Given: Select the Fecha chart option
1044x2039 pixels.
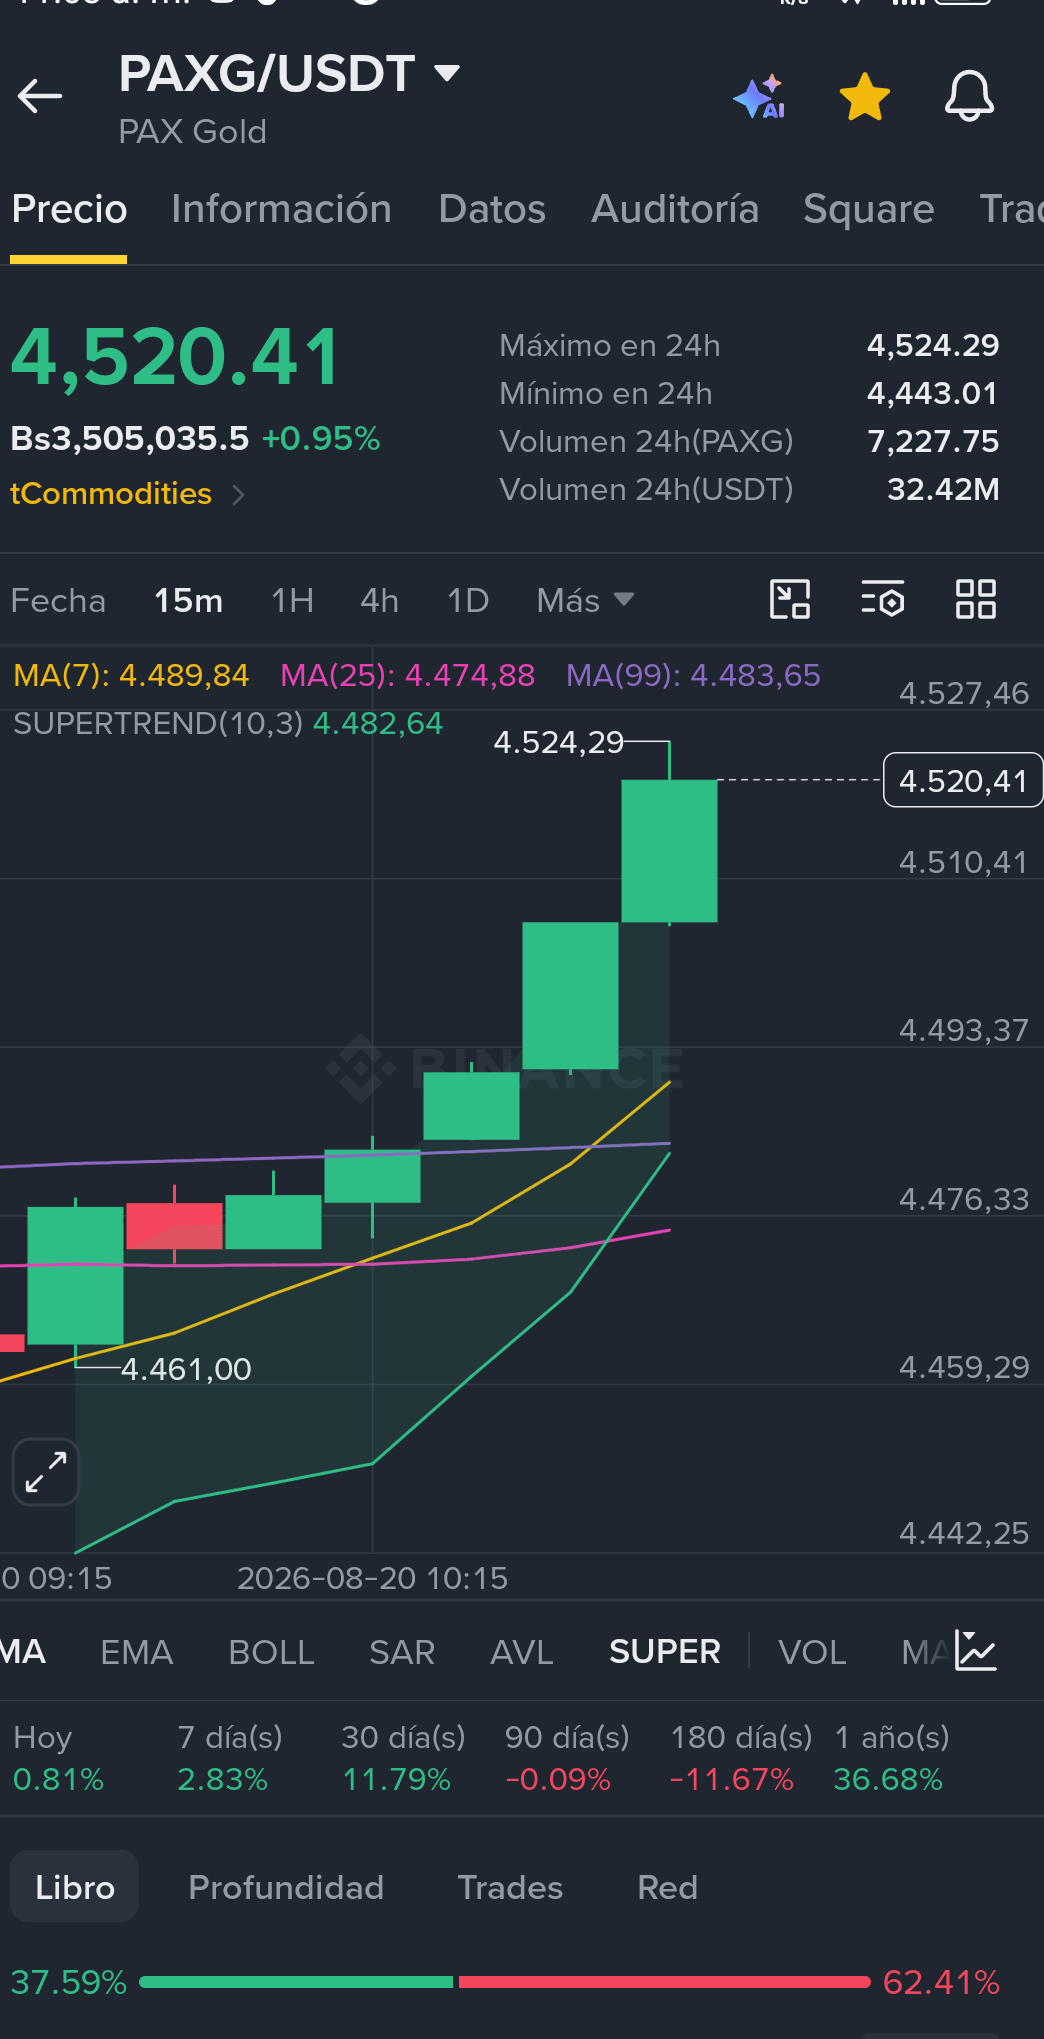Looking at the screenshot, I should (x=58, y=601).
